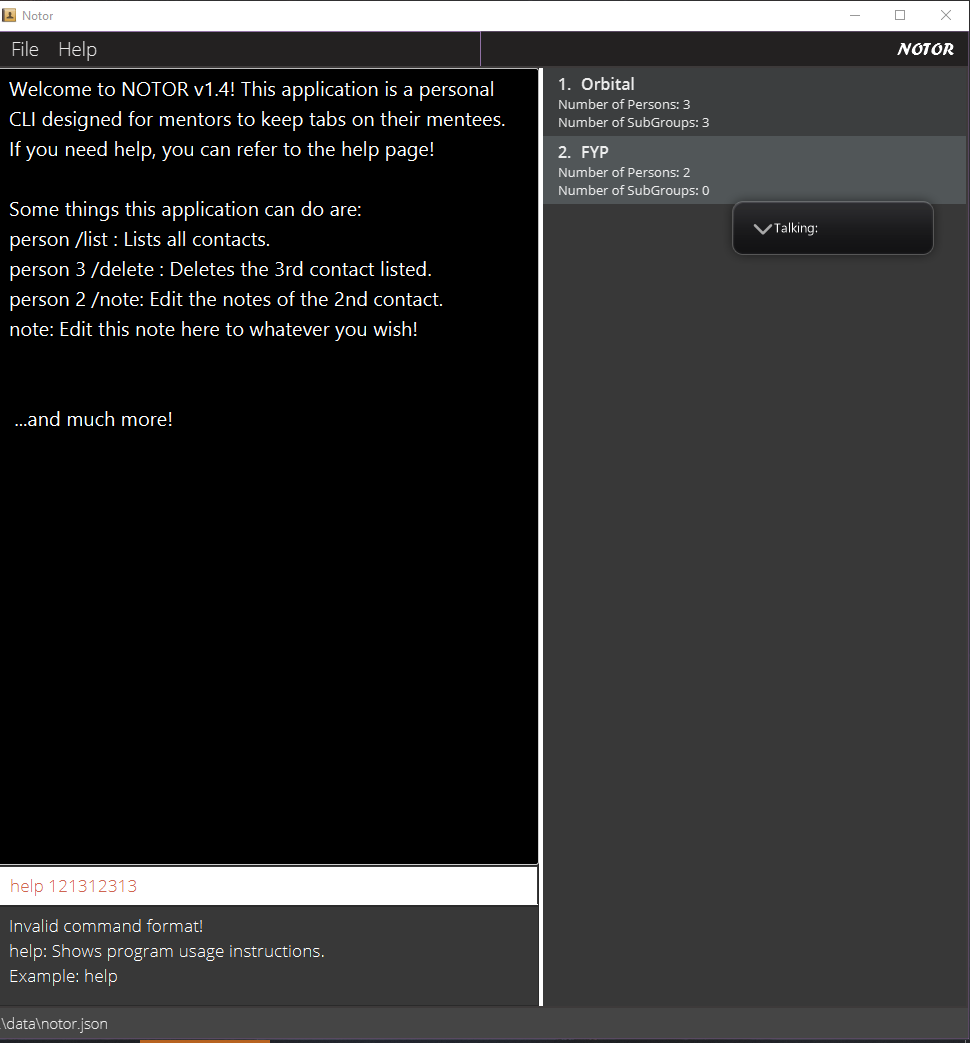Viewport: 970px width, 1043px height.
Task: Click 'Number of SubGroups: 3' under Orbital
Action: point(633,122)
